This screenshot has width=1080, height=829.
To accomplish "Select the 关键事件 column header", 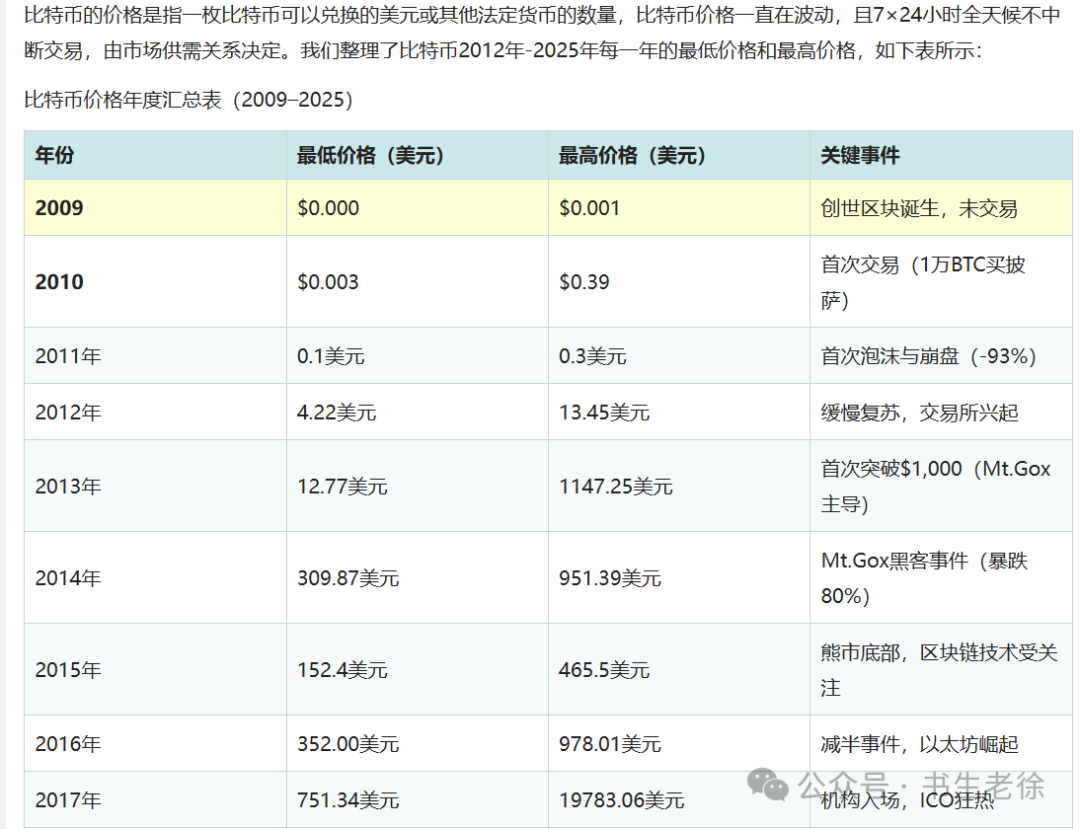I will [941, 155].
